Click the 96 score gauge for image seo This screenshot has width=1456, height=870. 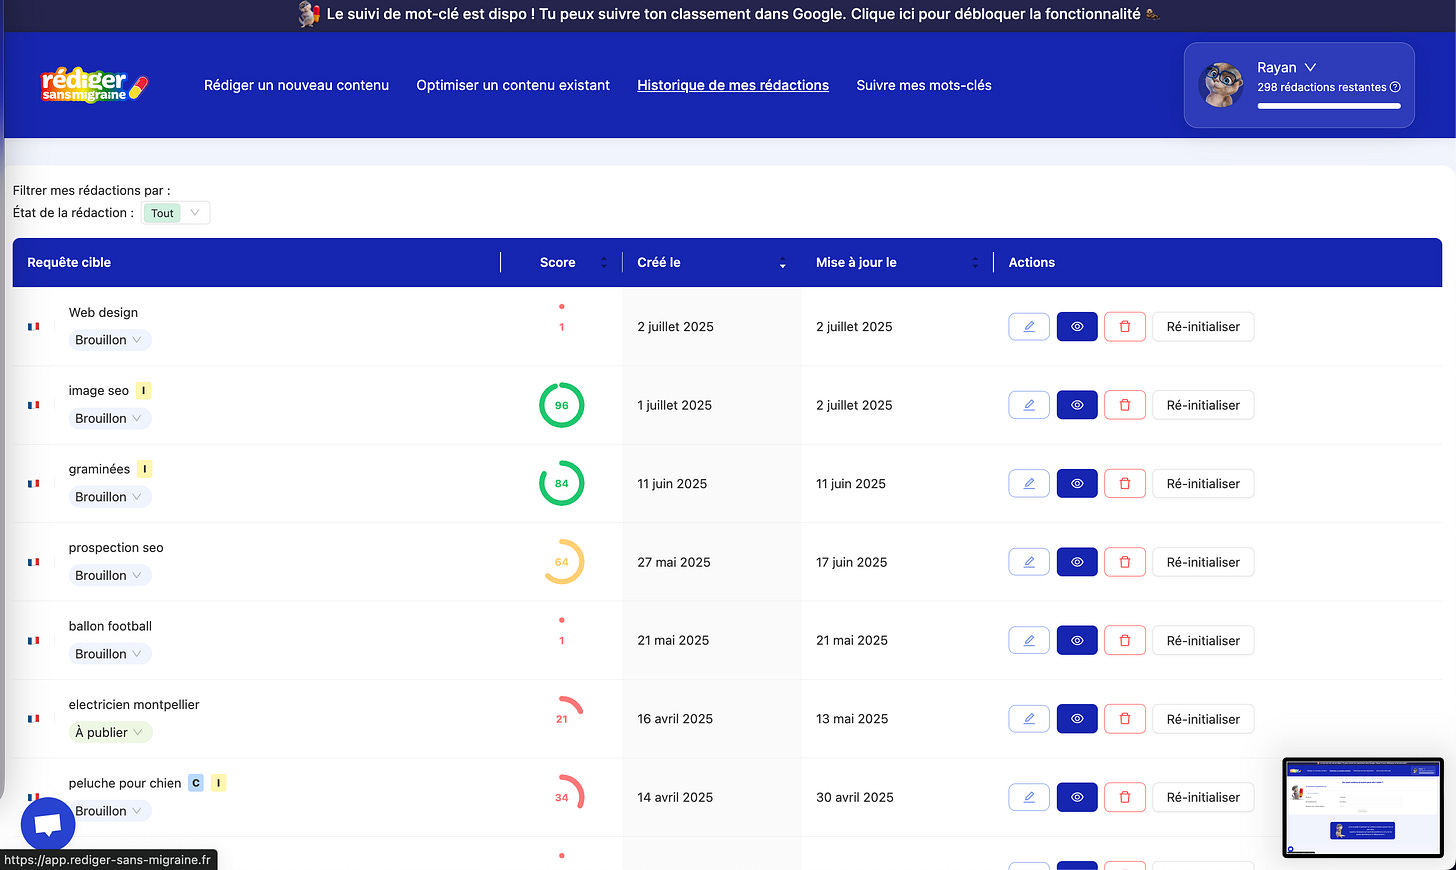562,405
